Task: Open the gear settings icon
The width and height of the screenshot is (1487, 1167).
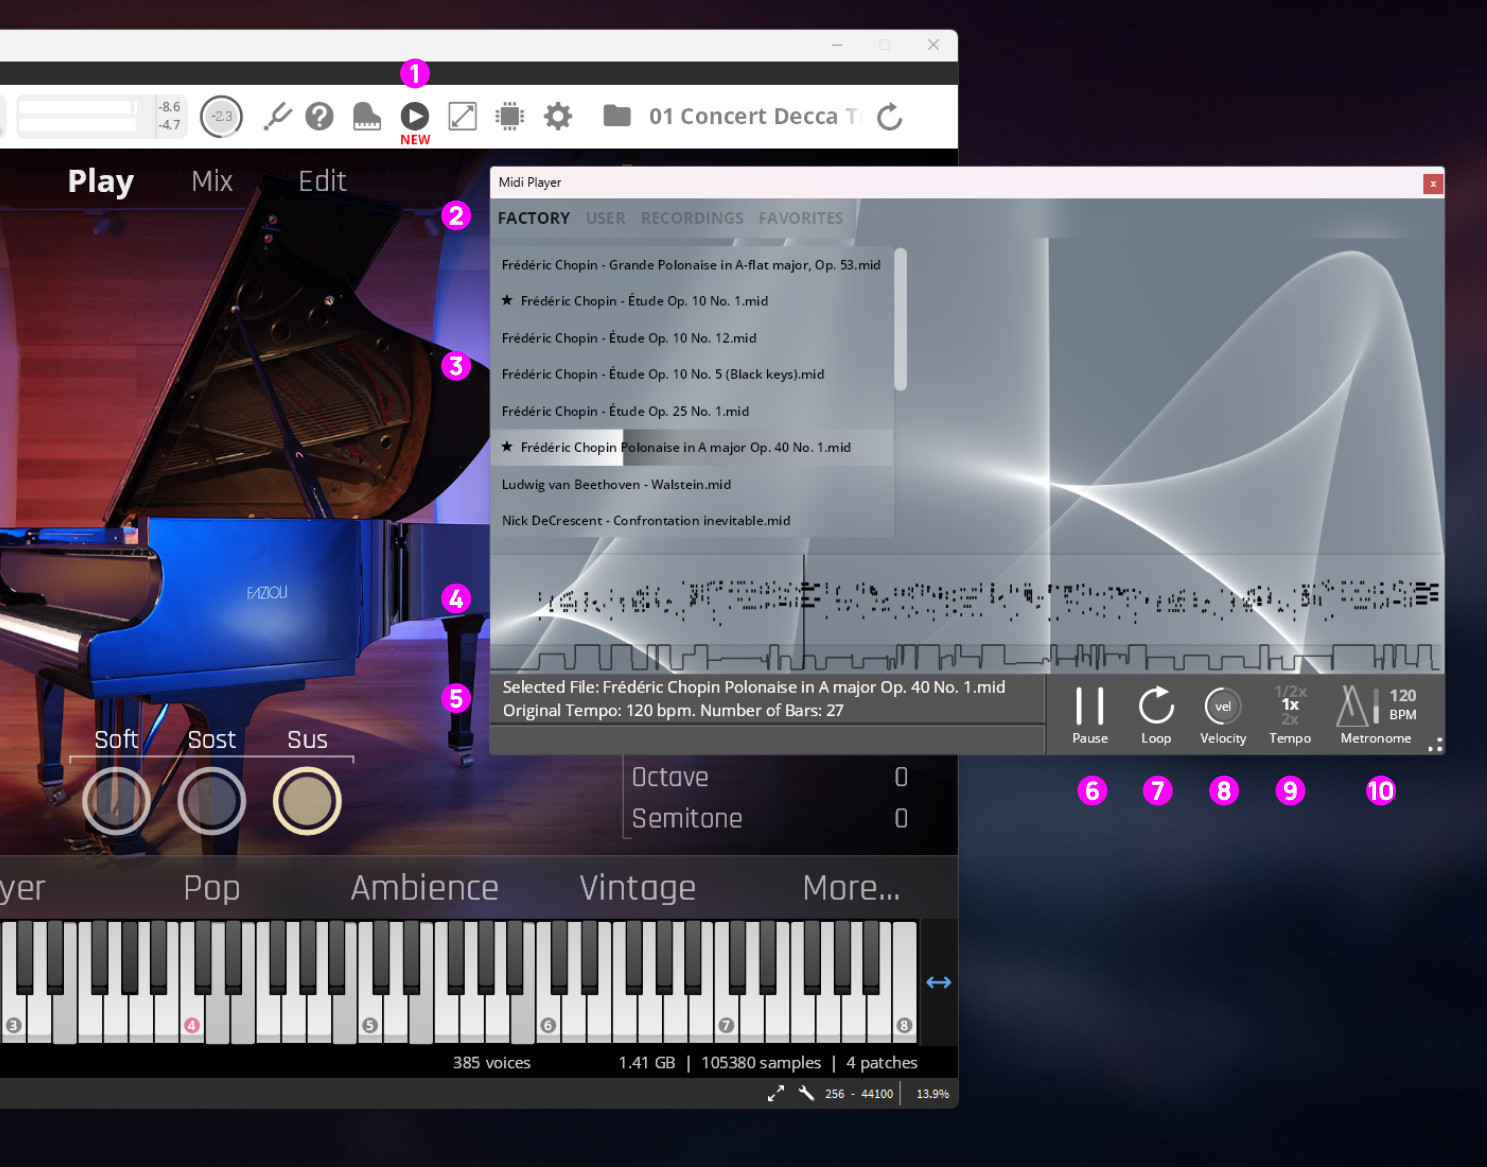Action: [x=557, y=117]
